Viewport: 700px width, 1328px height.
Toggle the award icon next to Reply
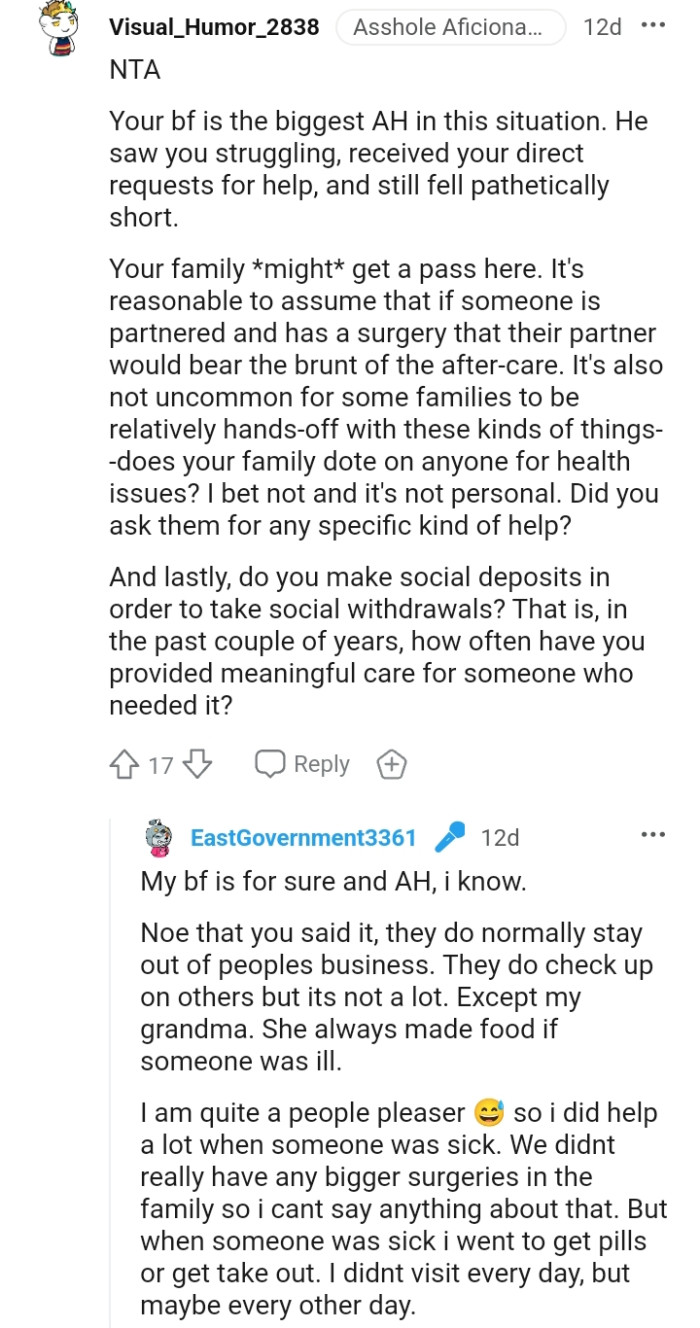pos(391,763)
